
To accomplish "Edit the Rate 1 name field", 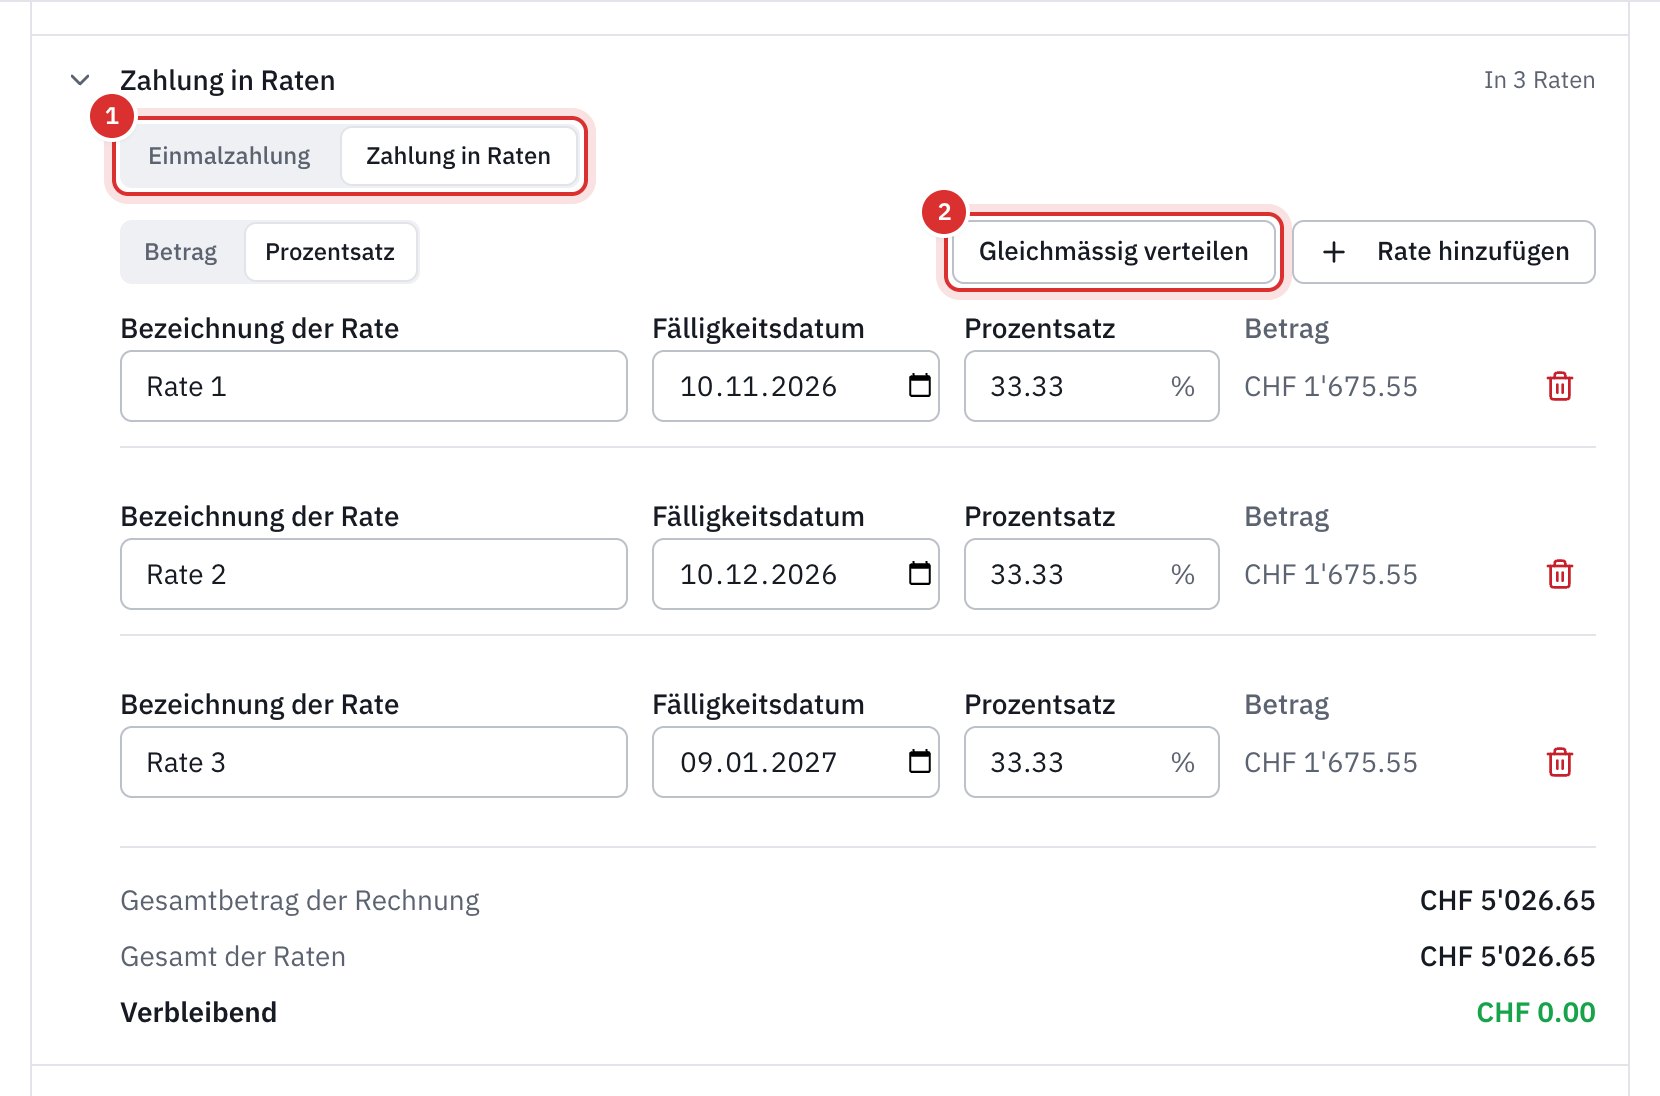I will (374, 386).
